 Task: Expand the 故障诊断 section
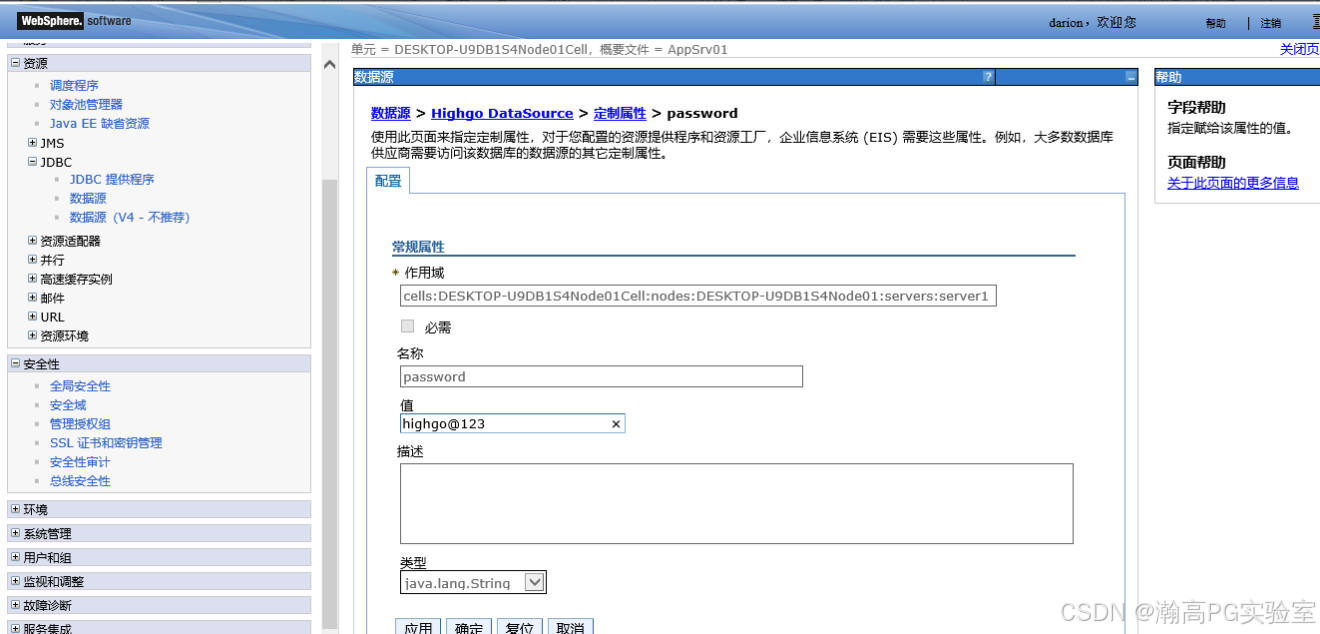(x=15, y=605)
